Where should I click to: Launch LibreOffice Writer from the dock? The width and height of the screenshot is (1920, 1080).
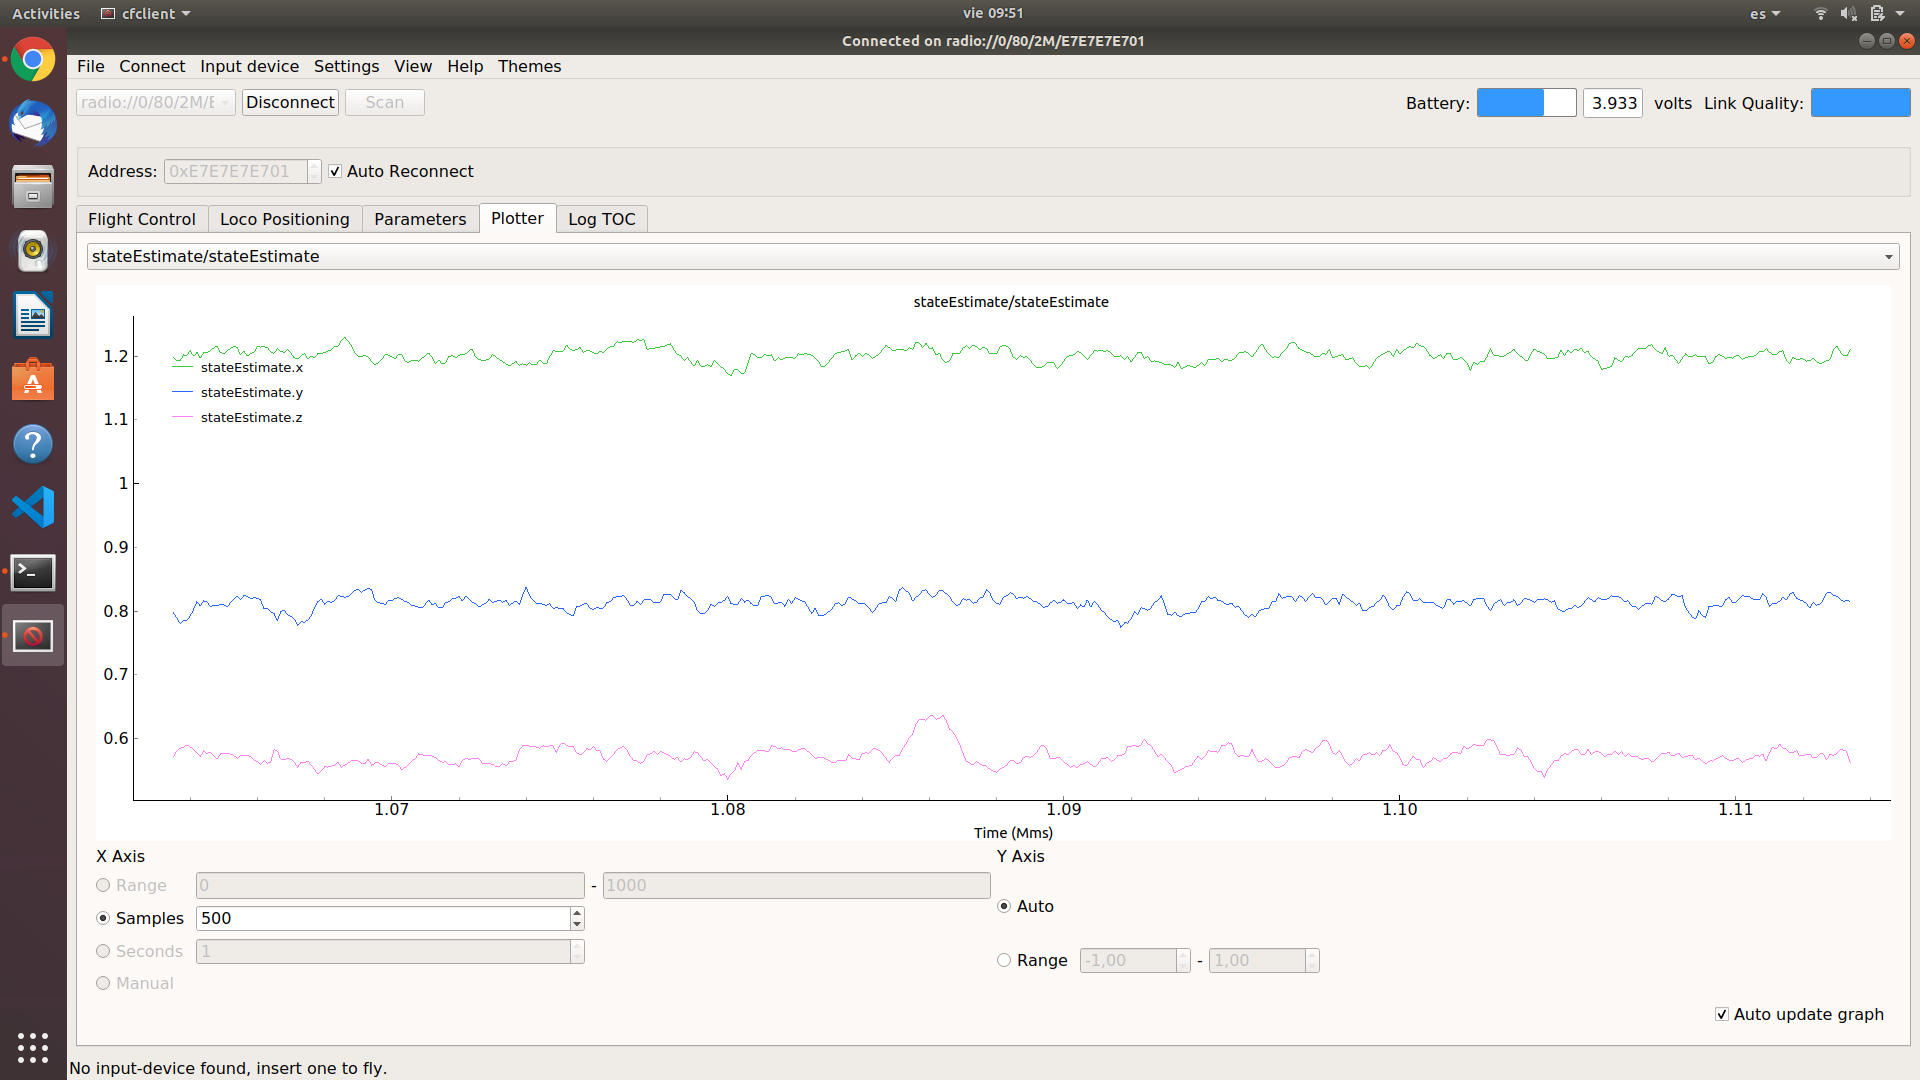point(33,315)
